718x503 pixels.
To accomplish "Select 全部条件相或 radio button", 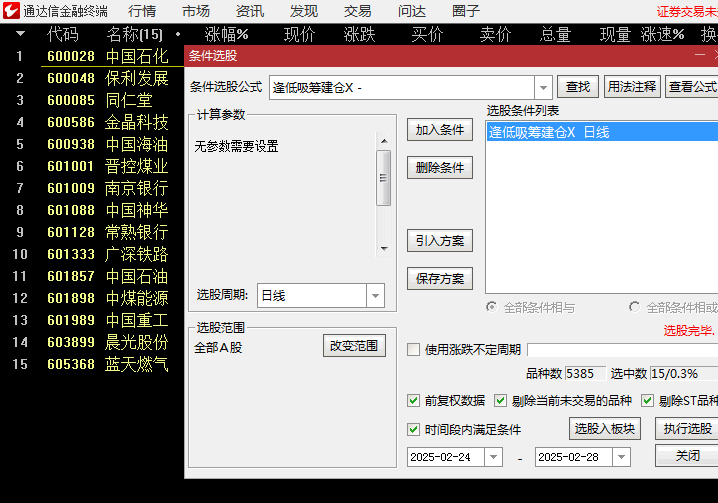I will pyautogui.click(x=634, y=307).
